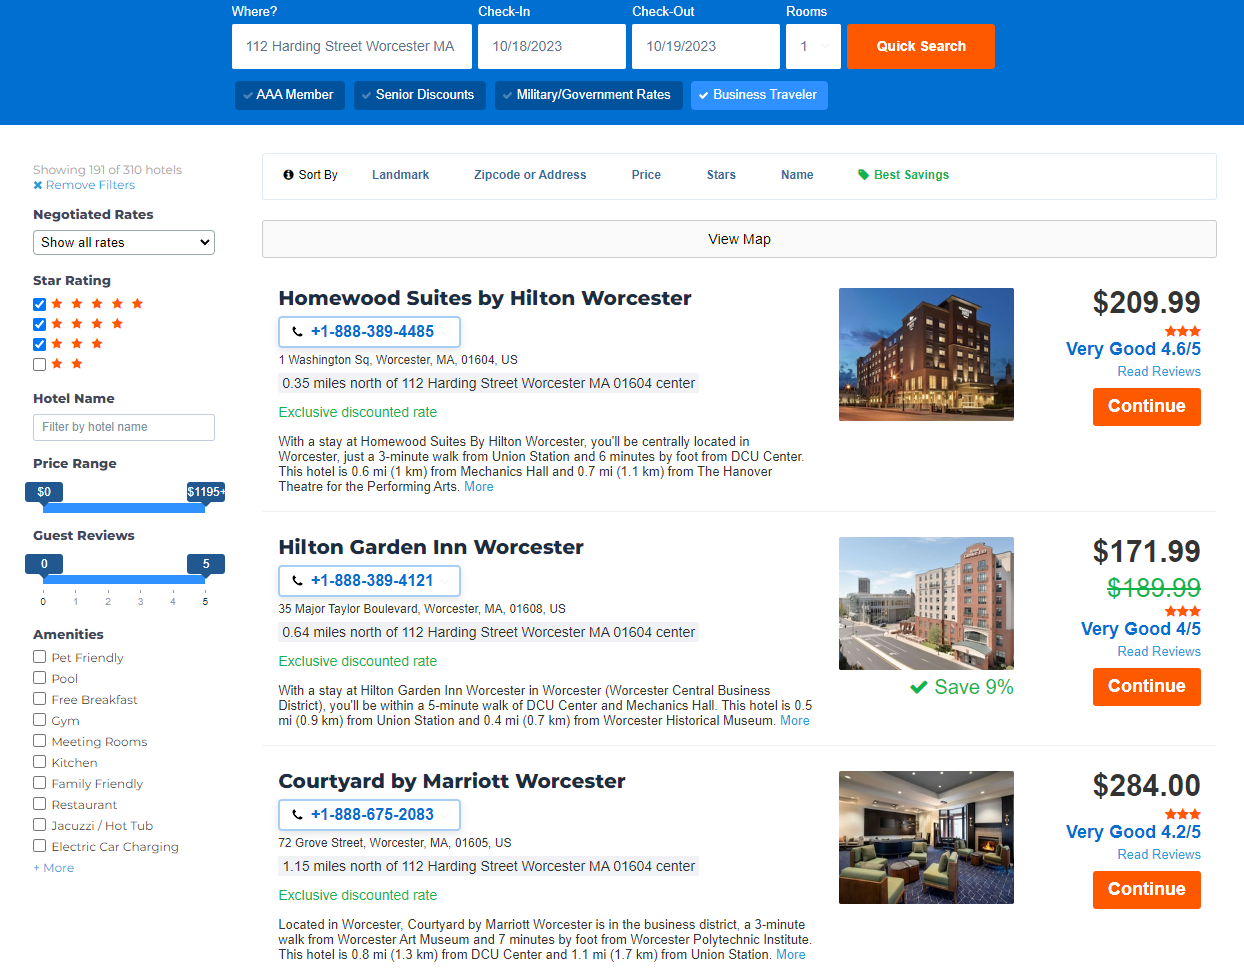Click the $1195+ maximum price slider handle
The width and height of the screenshot is (1244, 973).
point(206,492)
